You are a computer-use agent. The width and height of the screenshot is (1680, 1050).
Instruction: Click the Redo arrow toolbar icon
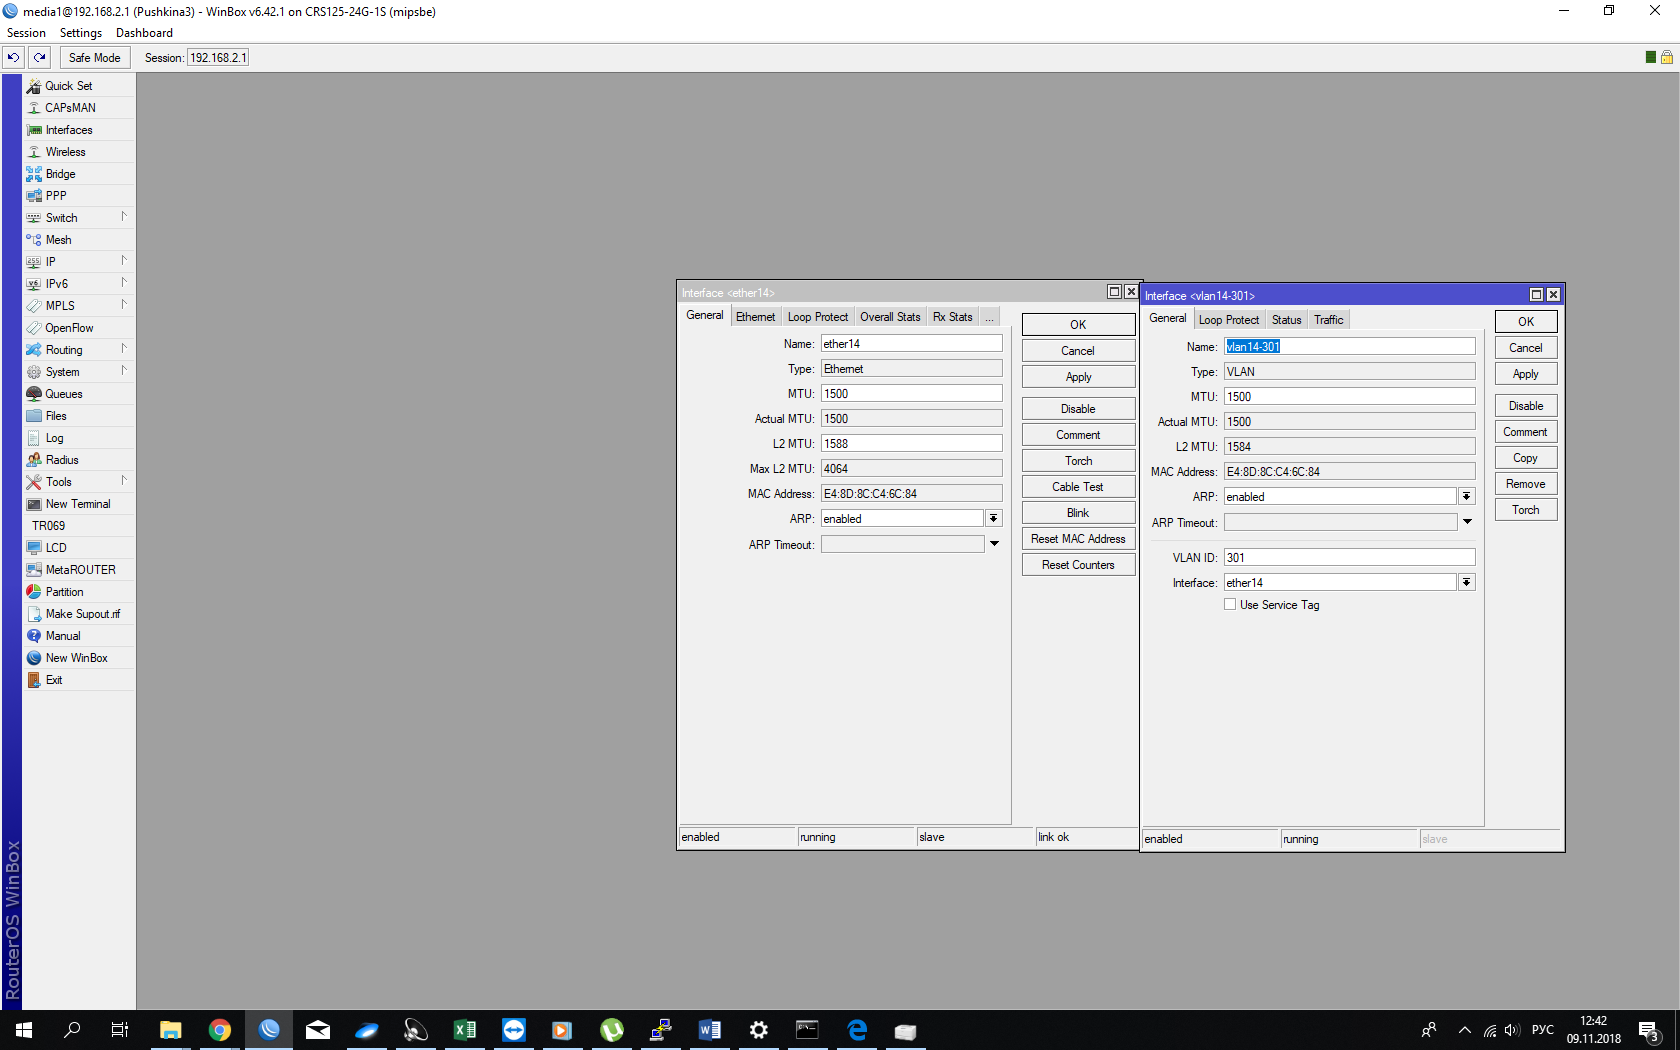(x=40, y=58)
